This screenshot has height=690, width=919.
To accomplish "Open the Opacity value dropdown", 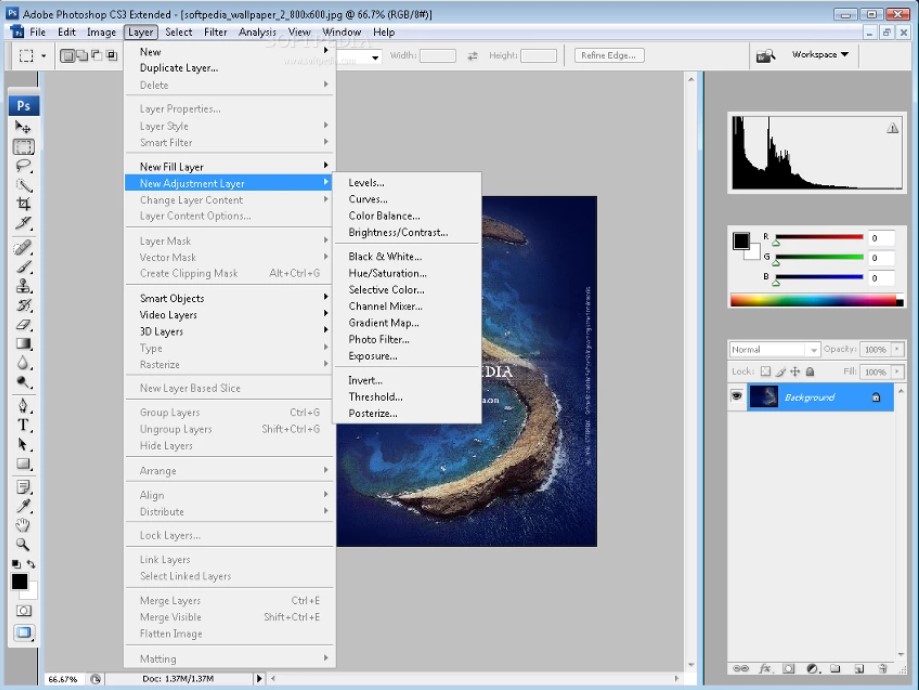I will pos(896,349).
